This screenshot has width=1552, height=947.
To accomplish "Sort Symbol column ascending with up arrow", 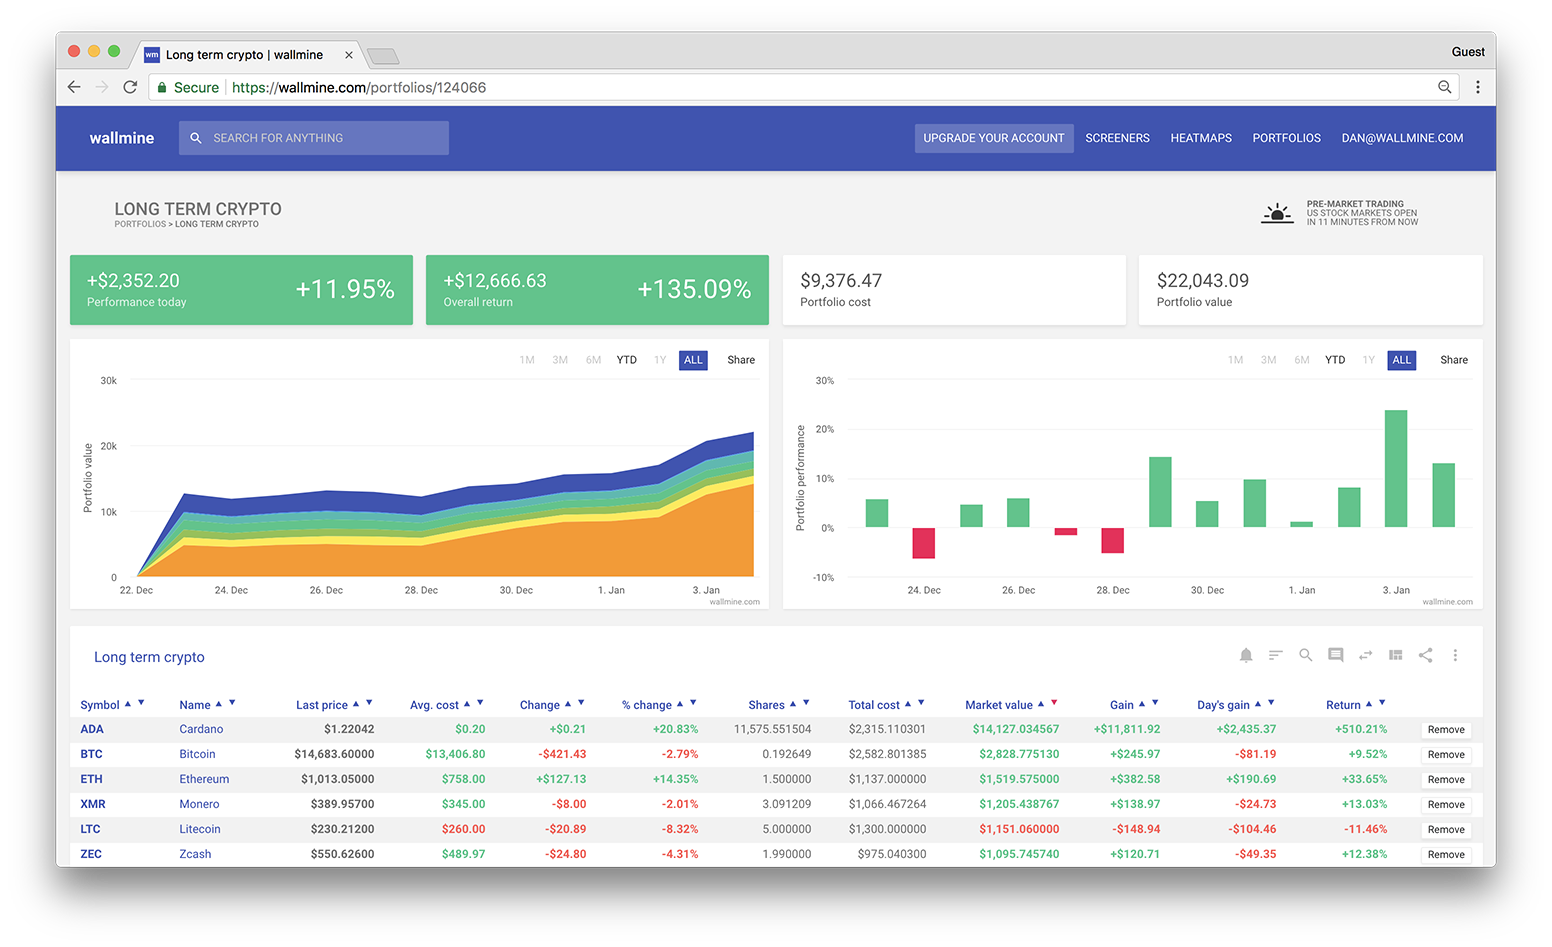I will pos(128,704).
